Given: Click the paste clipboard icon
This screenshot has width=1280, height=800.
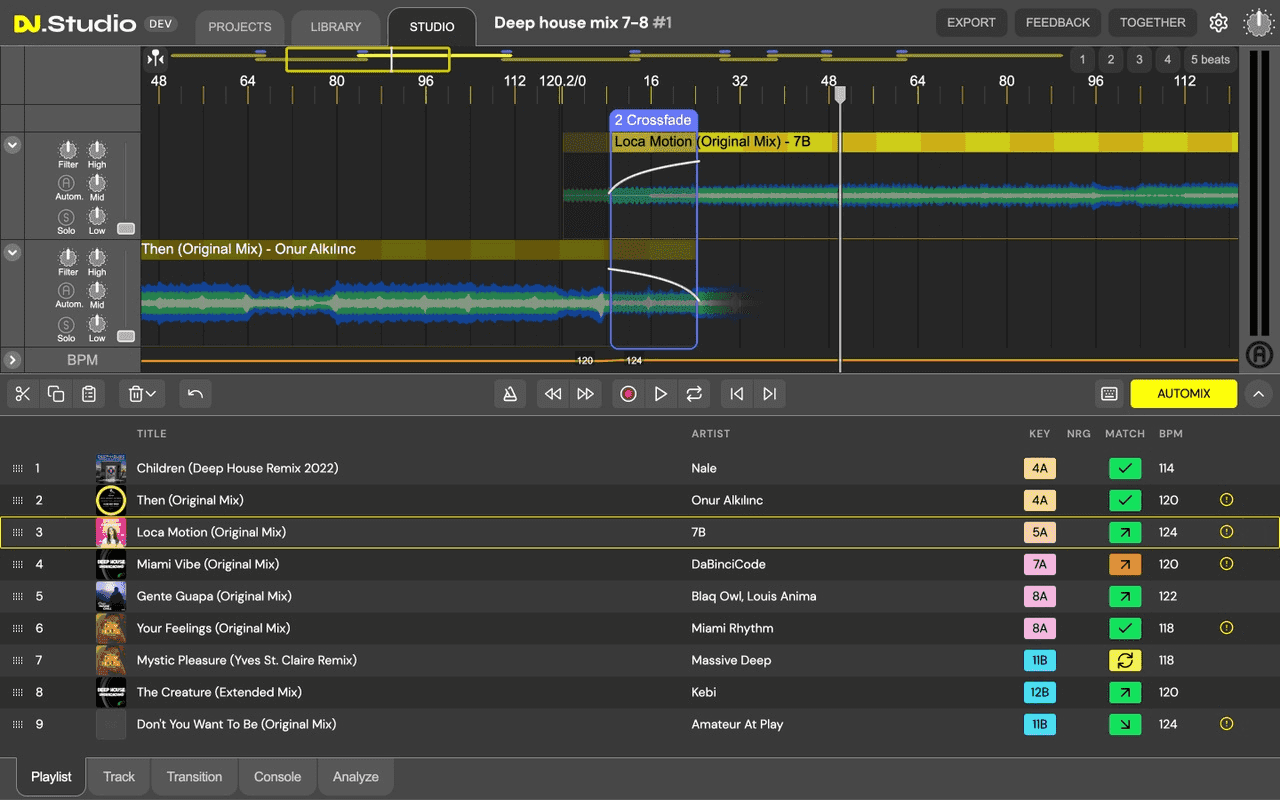Looking at the screenshot, I should click(x=89, y=394).
